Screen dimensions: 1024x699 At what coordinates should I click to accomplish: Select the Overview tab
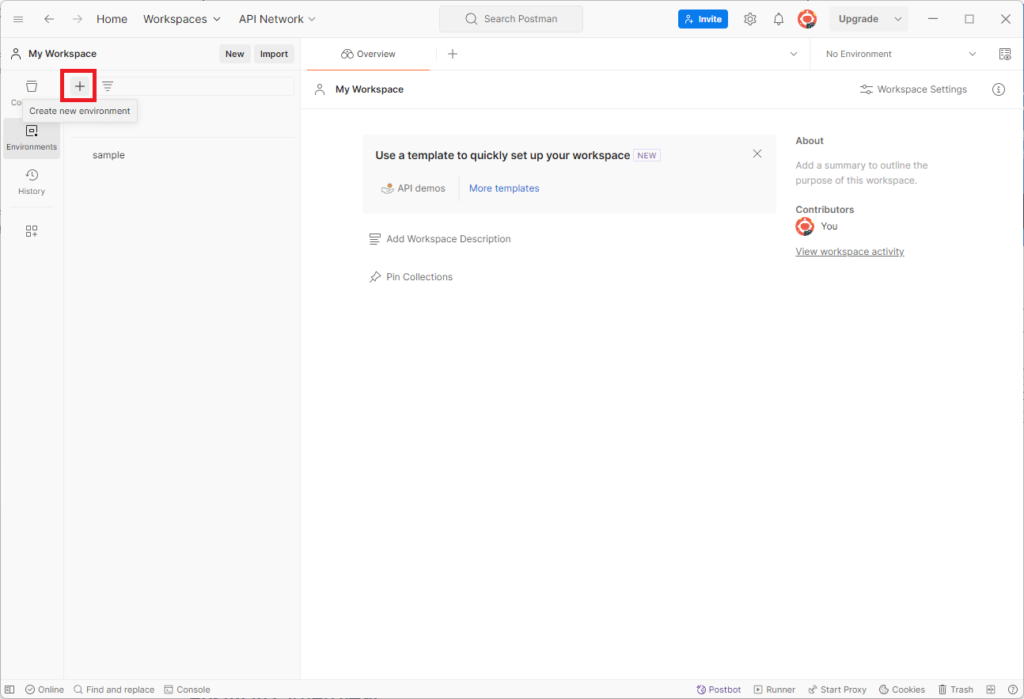pyautogui.click(x=368, y=54)
